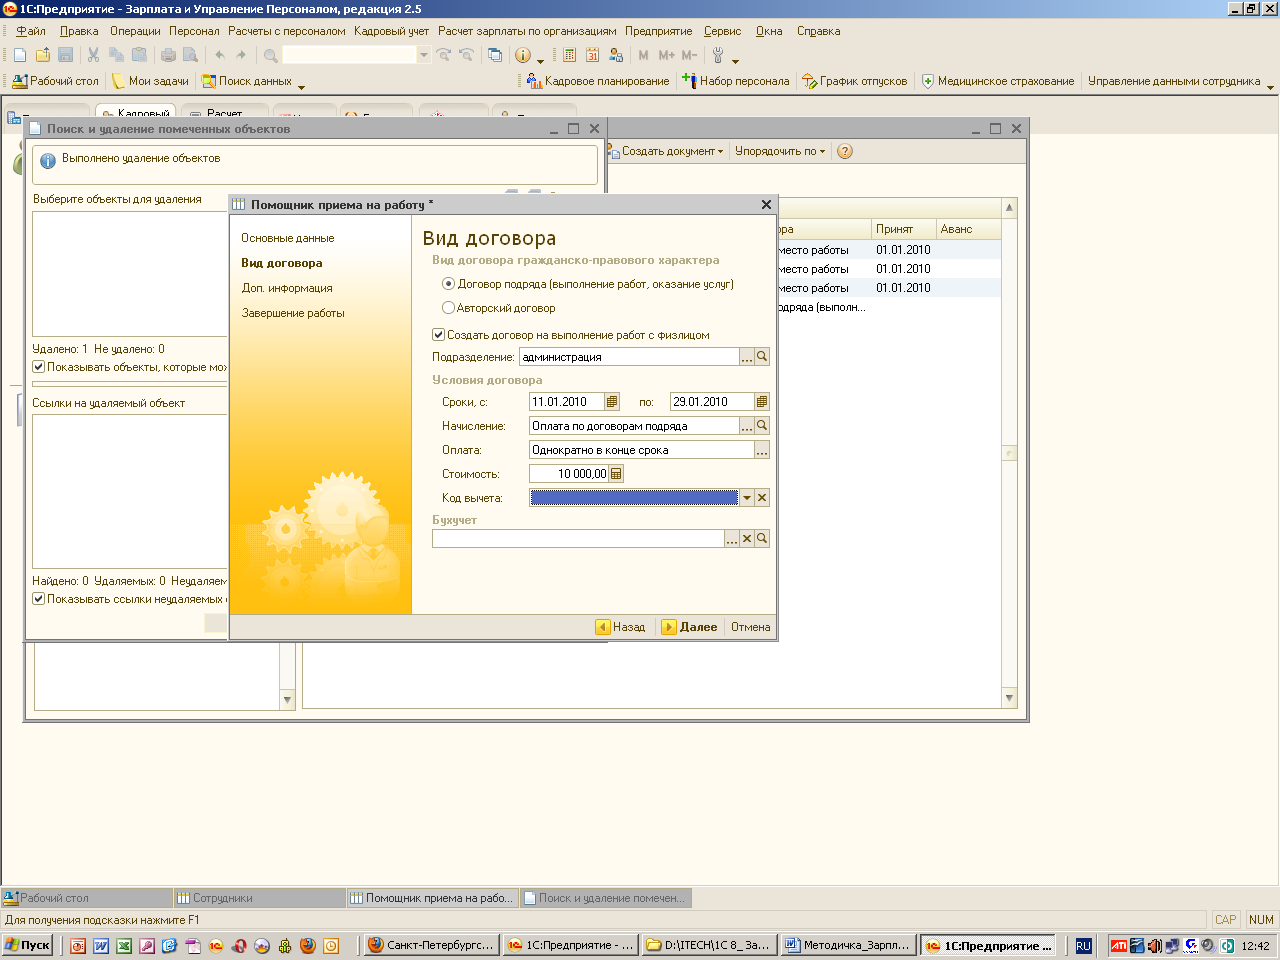Viewport: 1280px width, 960px height.
Task: Open the Справка menu
Action: (818, 31)
